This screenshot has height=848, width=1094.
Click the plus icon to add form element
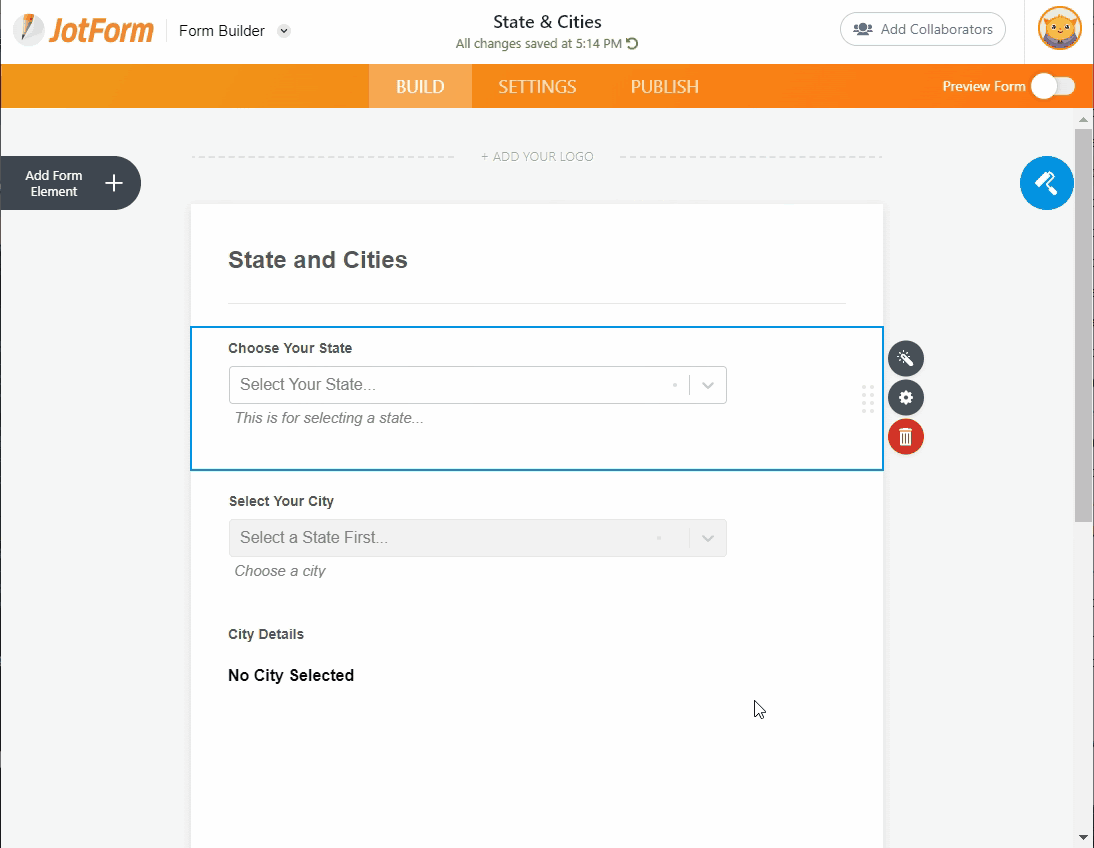(114, 183)
